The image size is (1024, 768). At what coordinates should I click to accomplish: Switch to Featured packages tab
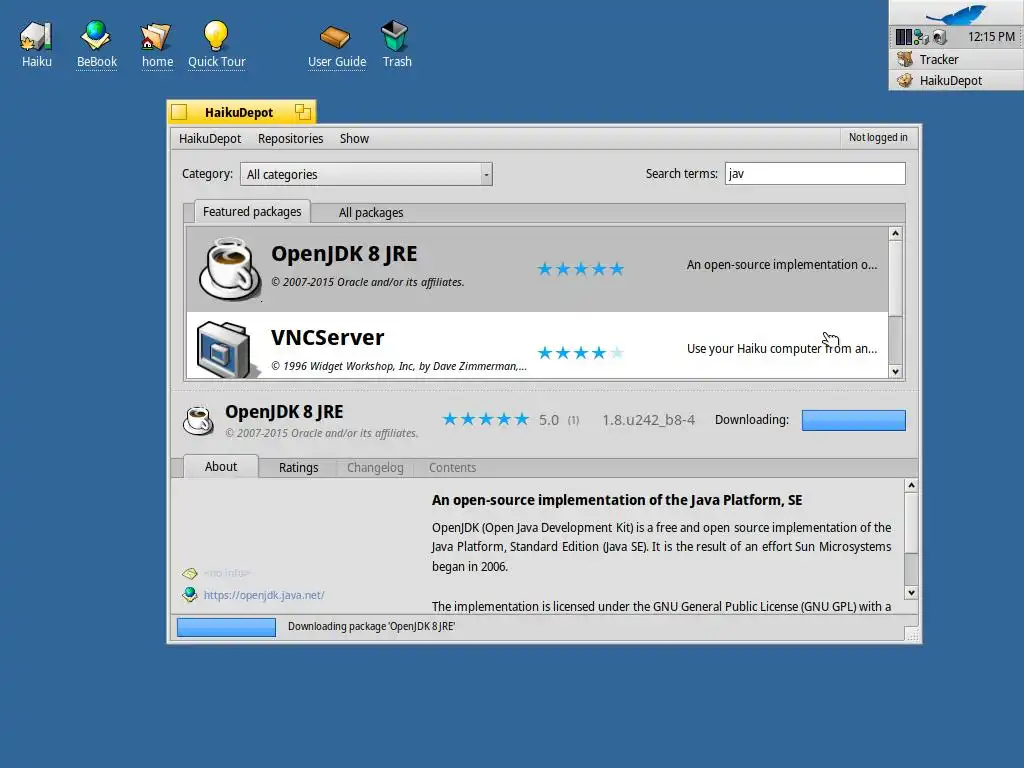(252, 212)
